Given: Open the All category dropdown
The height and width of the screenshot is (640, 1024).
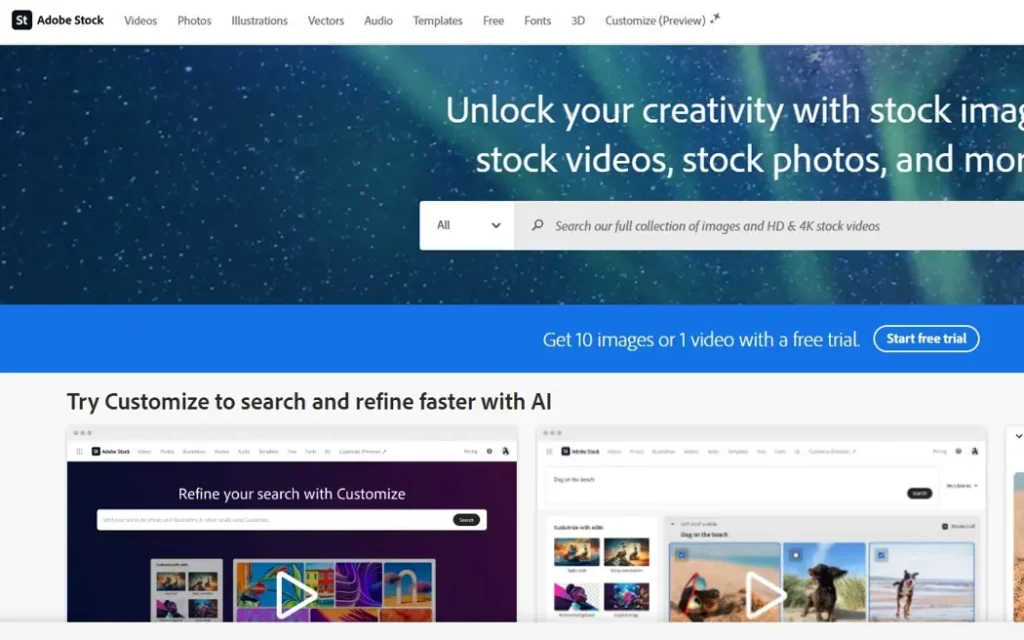Looking at the screenshot, I should [467, 225].
